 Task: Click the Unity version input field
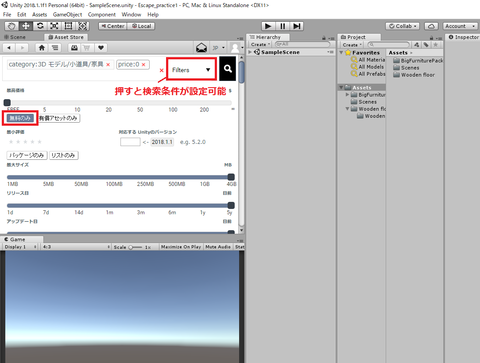point(130,142)
